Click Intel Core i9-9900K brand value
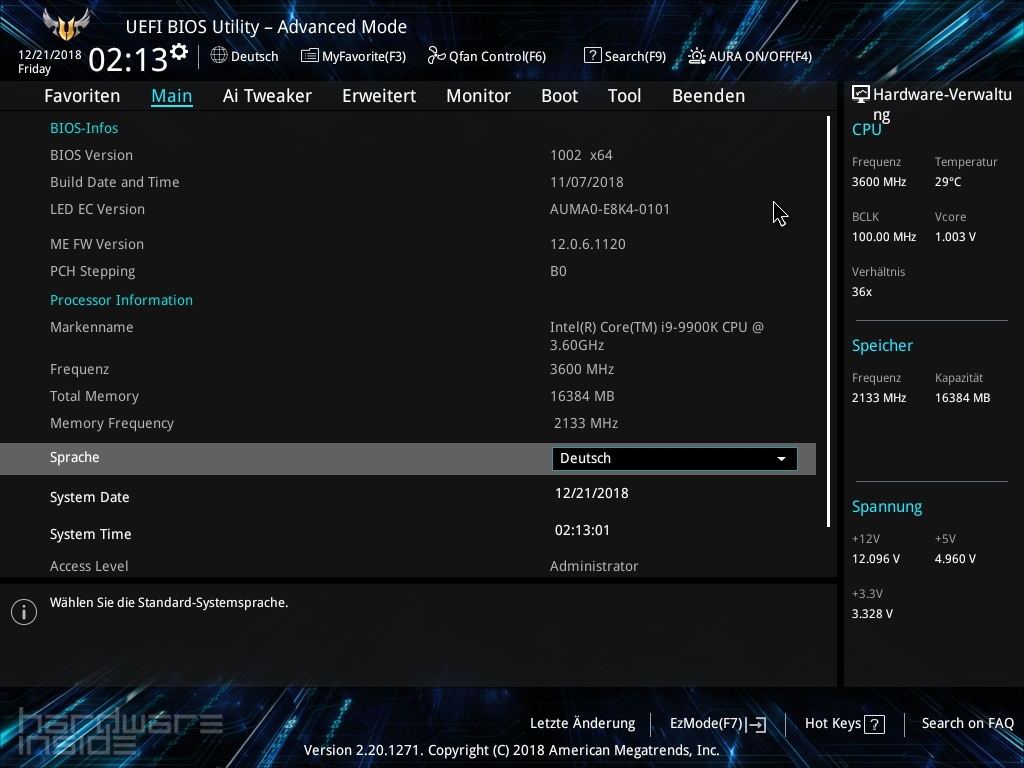1024x768 pixels. tap(657, 336)
